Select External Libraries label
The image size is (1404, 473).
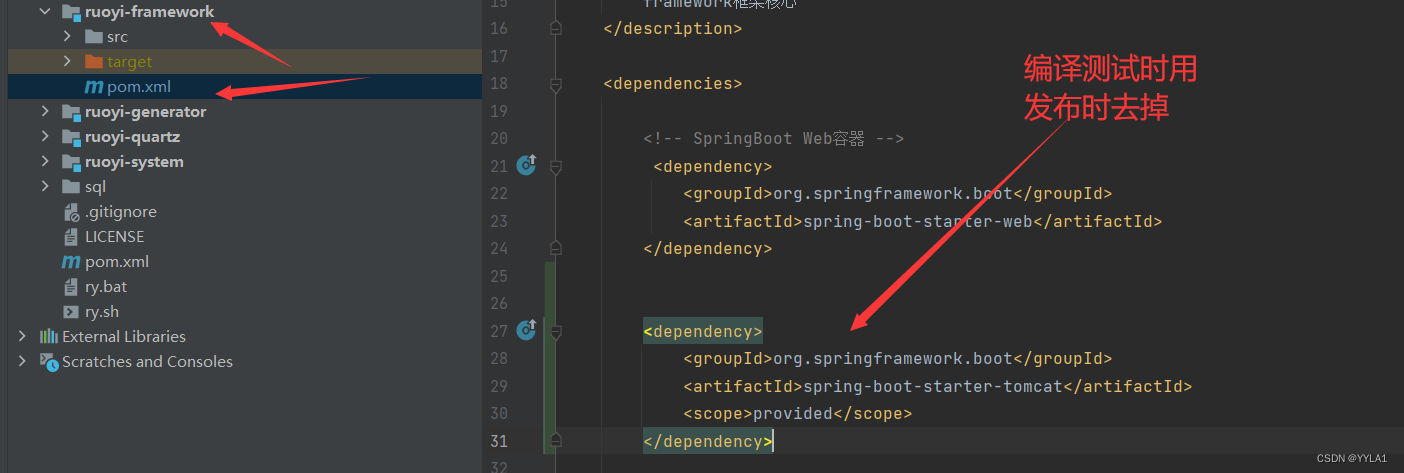click(x=124, y=337)
